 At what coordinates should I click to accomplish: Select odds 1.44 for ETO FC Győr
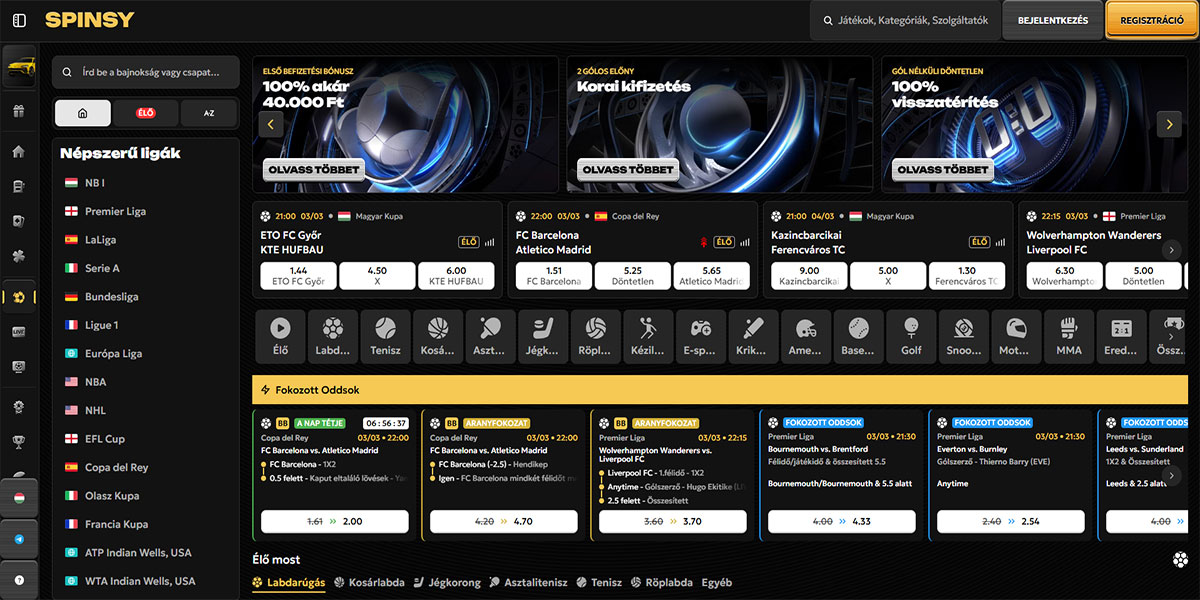[297, 273]
